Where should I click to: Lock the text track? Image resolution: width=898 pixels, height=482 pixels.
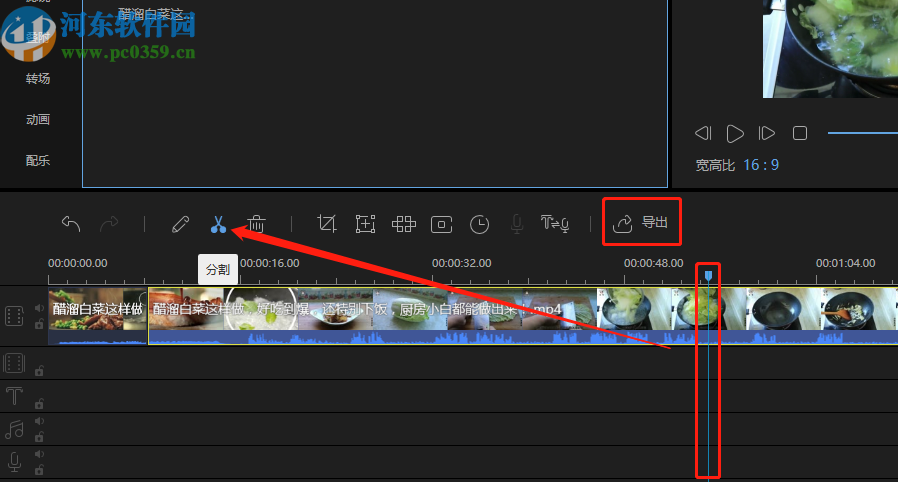(x=39, y=404)
